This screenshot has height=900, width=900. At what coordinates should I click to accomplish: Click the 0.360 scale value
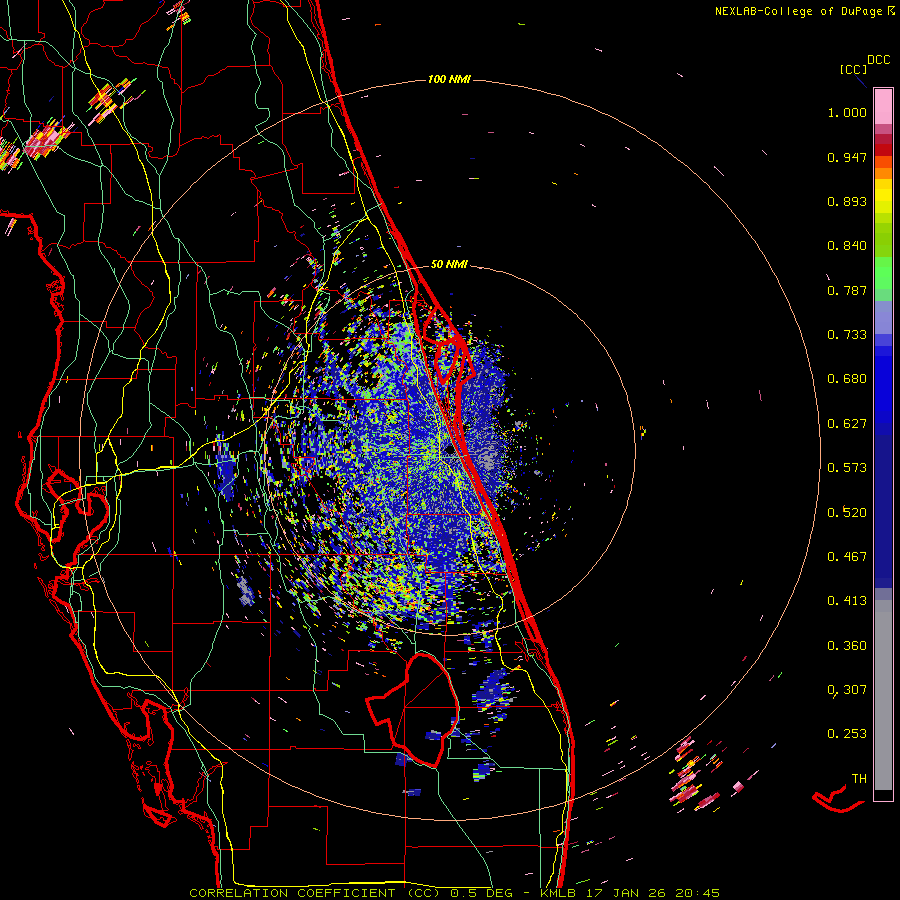coord(847,646)
